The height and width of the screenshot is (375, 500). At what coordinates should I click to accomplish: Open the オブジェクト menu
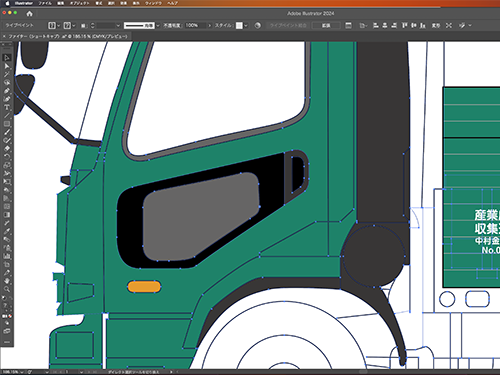pyautogui.click(x=79, y=3)
